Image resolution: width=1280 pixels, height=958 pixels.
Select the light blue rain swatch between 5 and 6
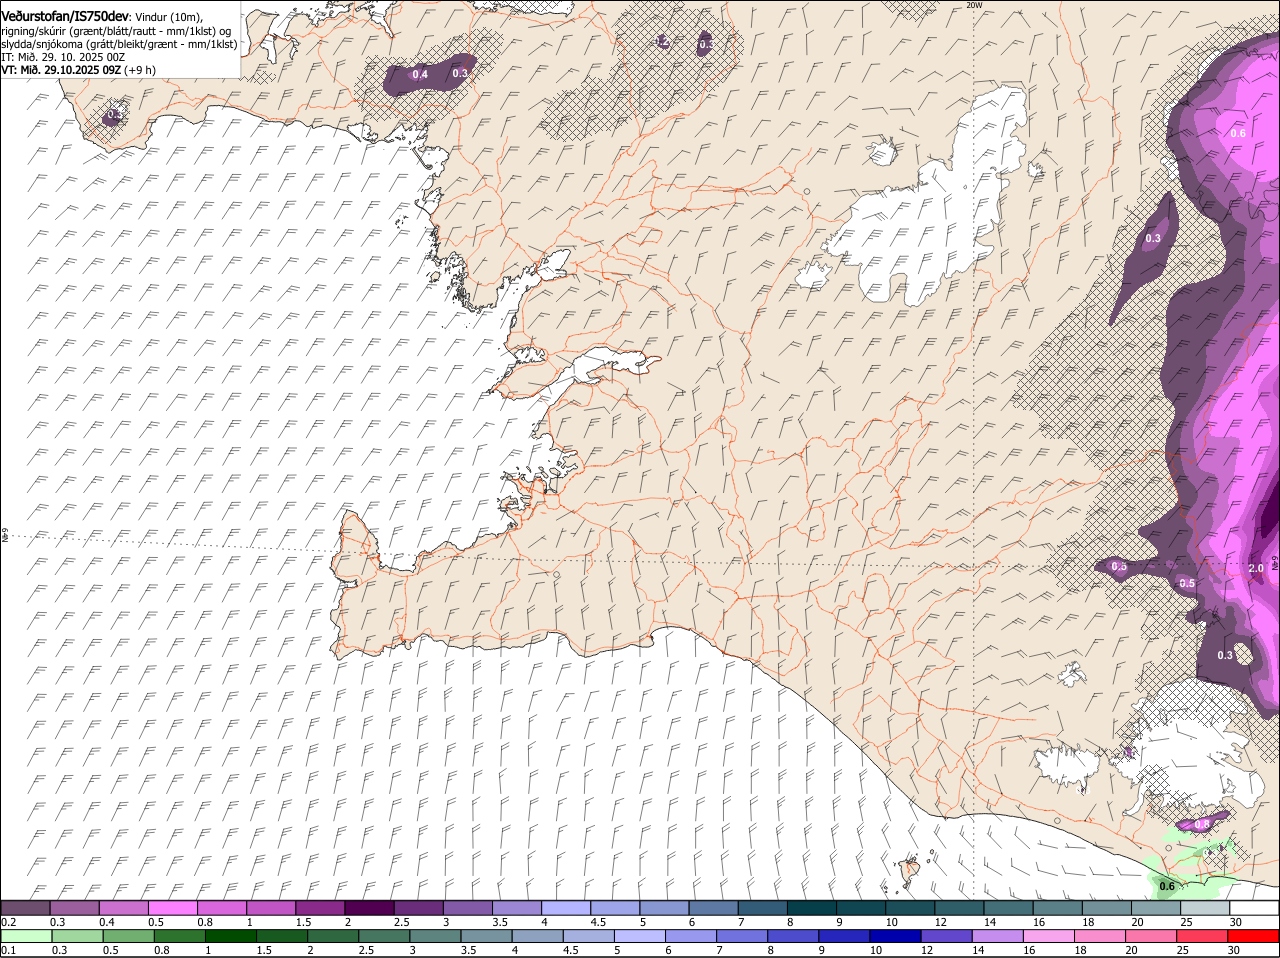pos(639,936)
